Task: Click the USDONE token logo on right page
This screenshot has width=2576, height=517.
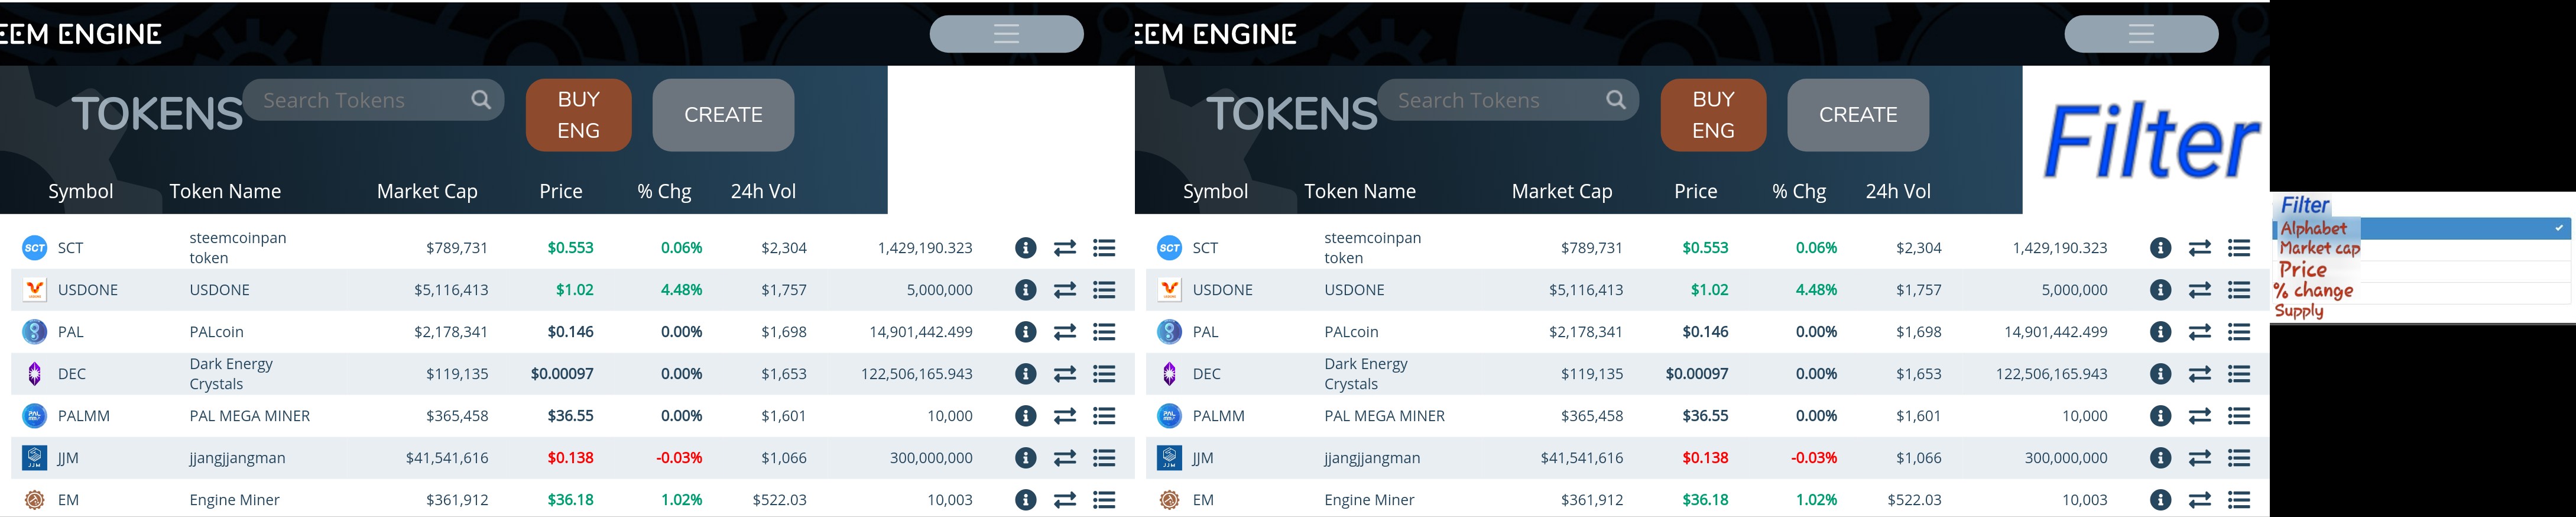Action: point(1169,290)
